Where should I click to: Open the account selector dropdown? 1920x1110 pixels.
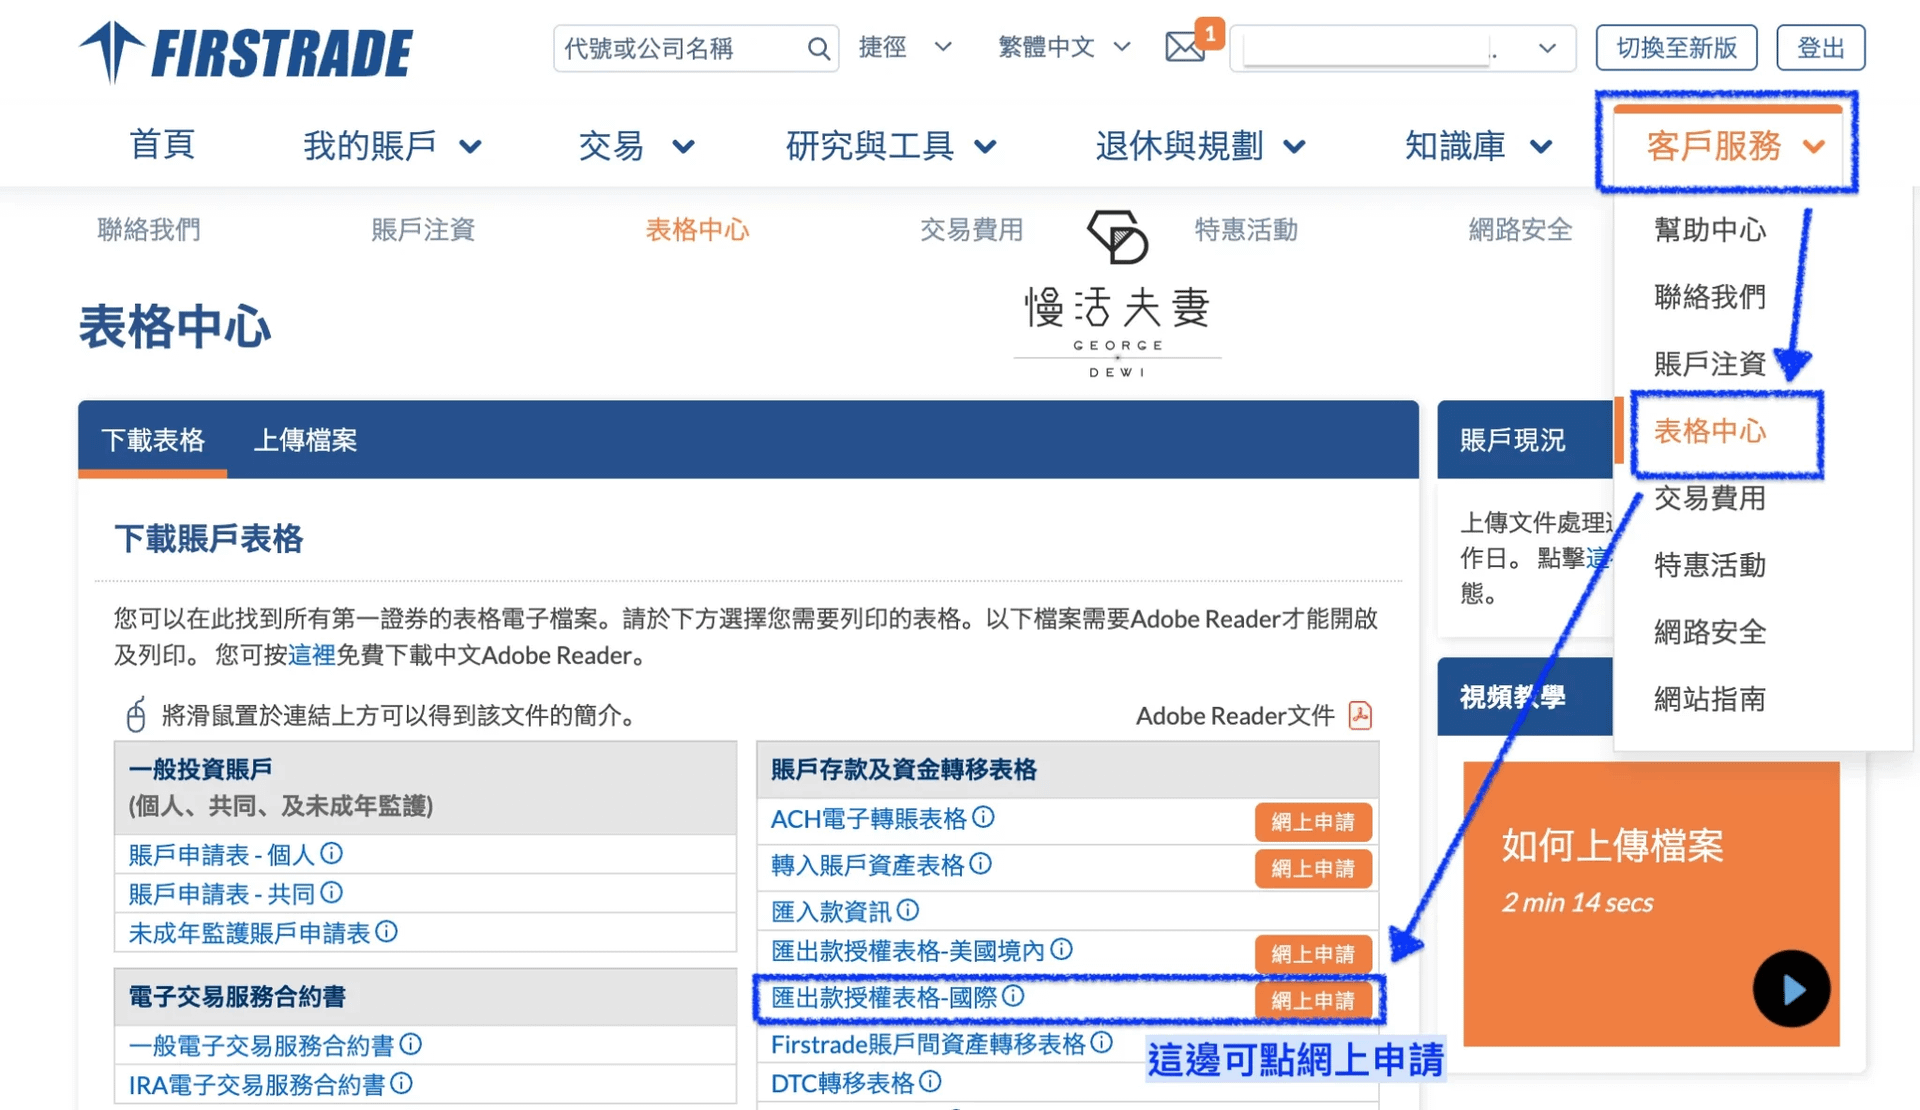[x=1403, y=48]
